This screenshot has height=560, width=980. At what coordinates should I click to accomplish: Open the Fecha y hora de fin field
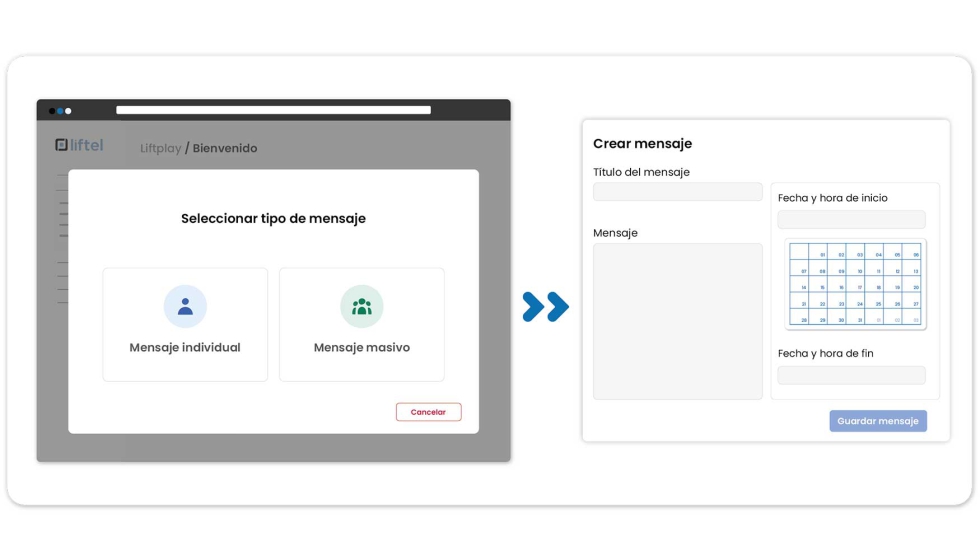[851, 375]
